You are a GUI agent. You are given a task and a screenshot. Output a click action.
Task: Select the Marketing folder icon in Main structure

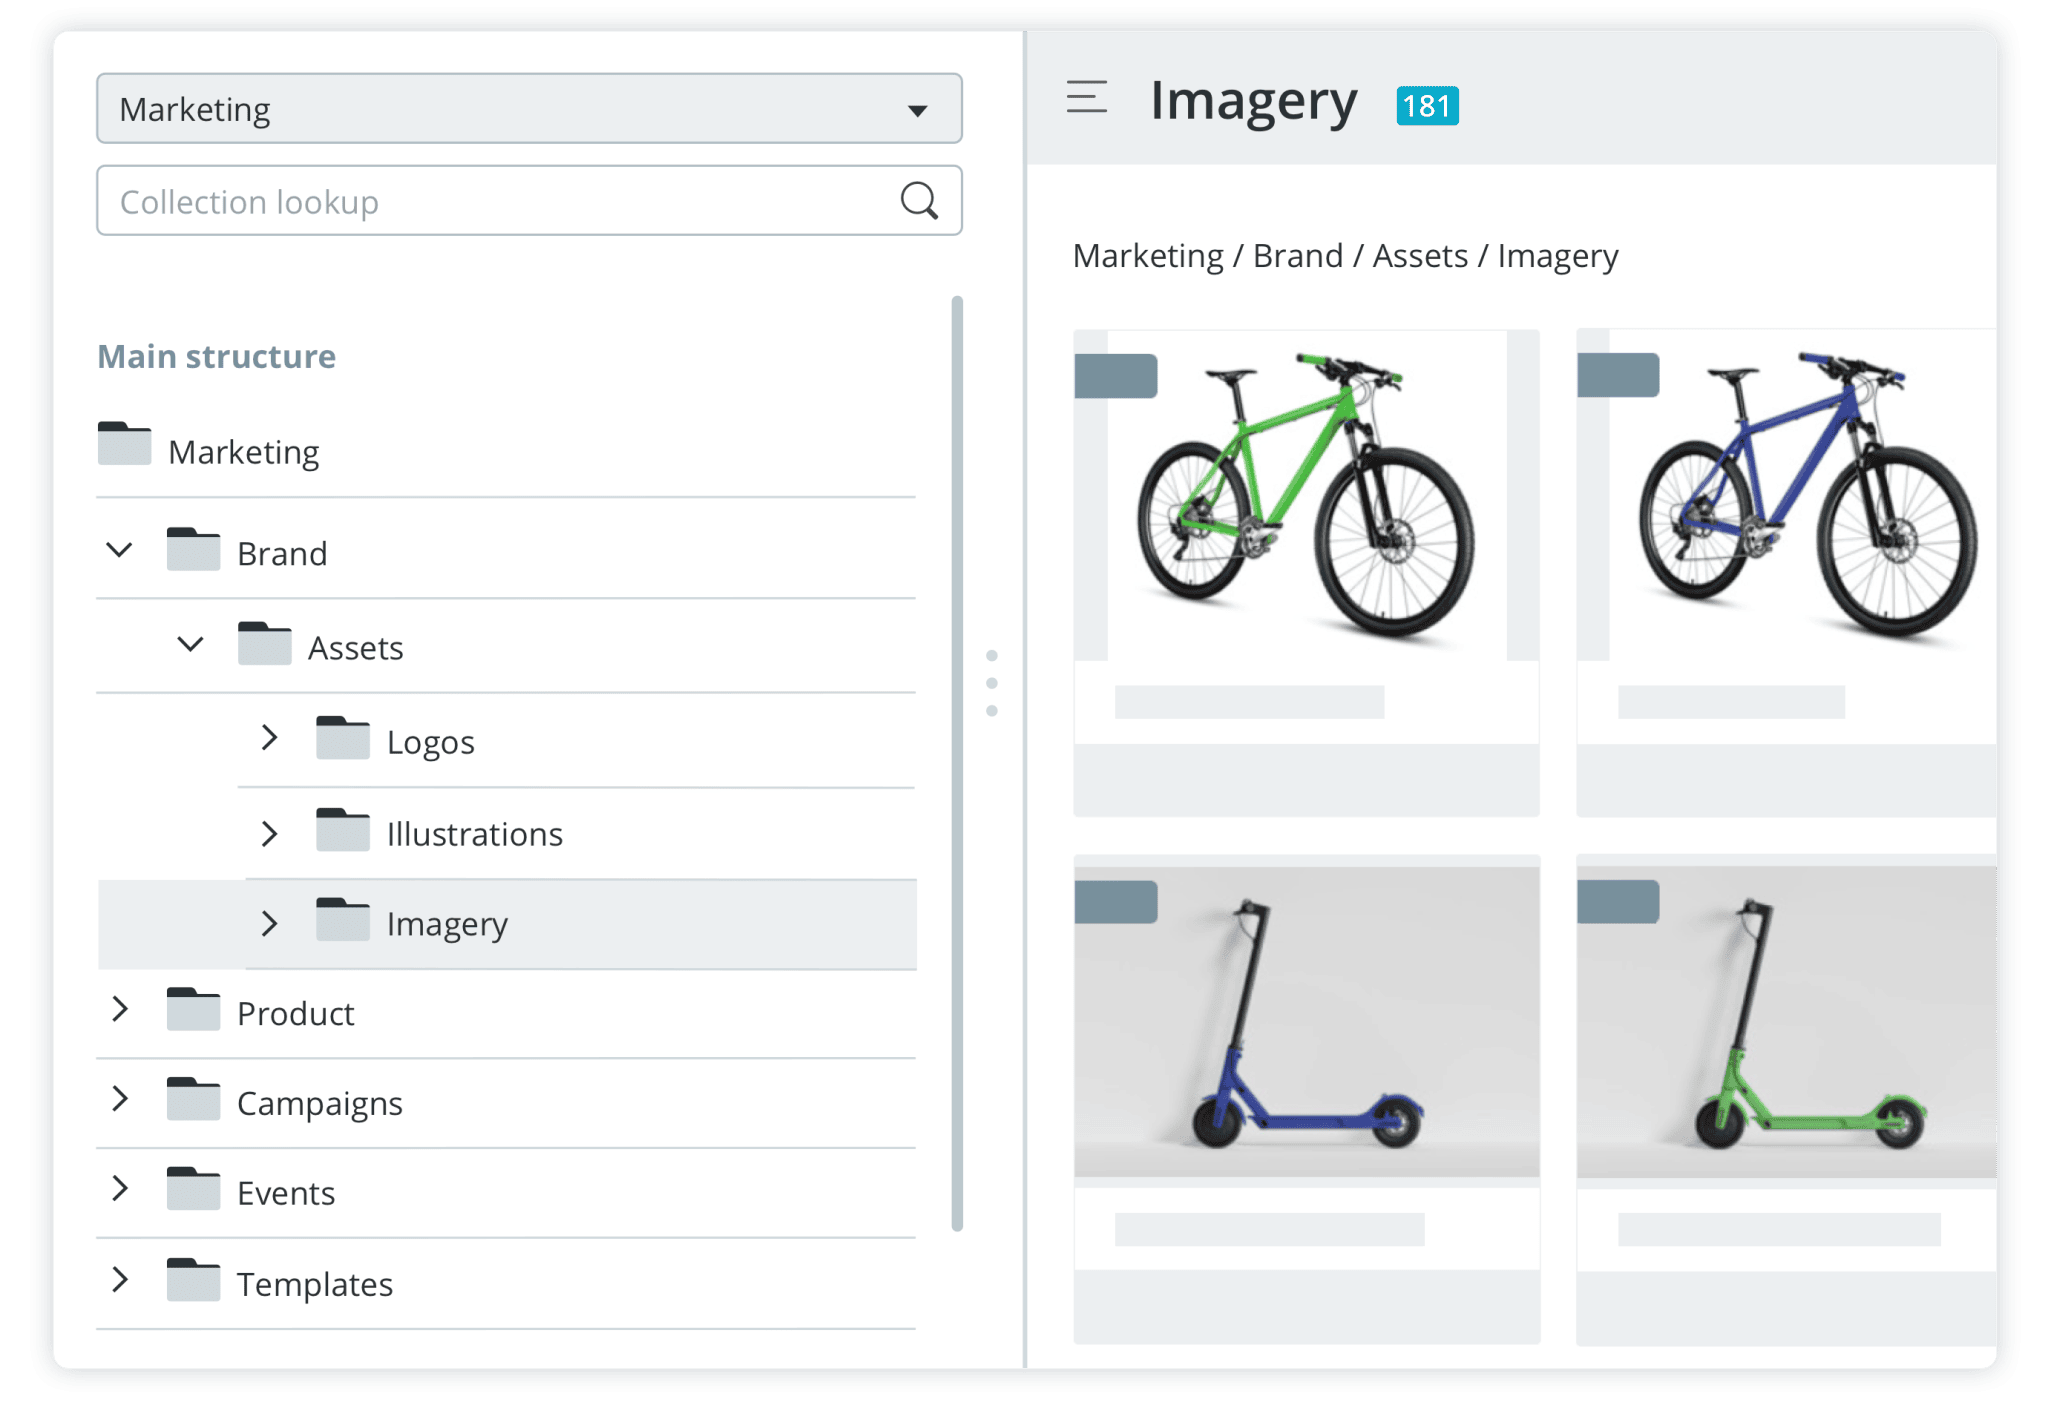click(124, 445)
